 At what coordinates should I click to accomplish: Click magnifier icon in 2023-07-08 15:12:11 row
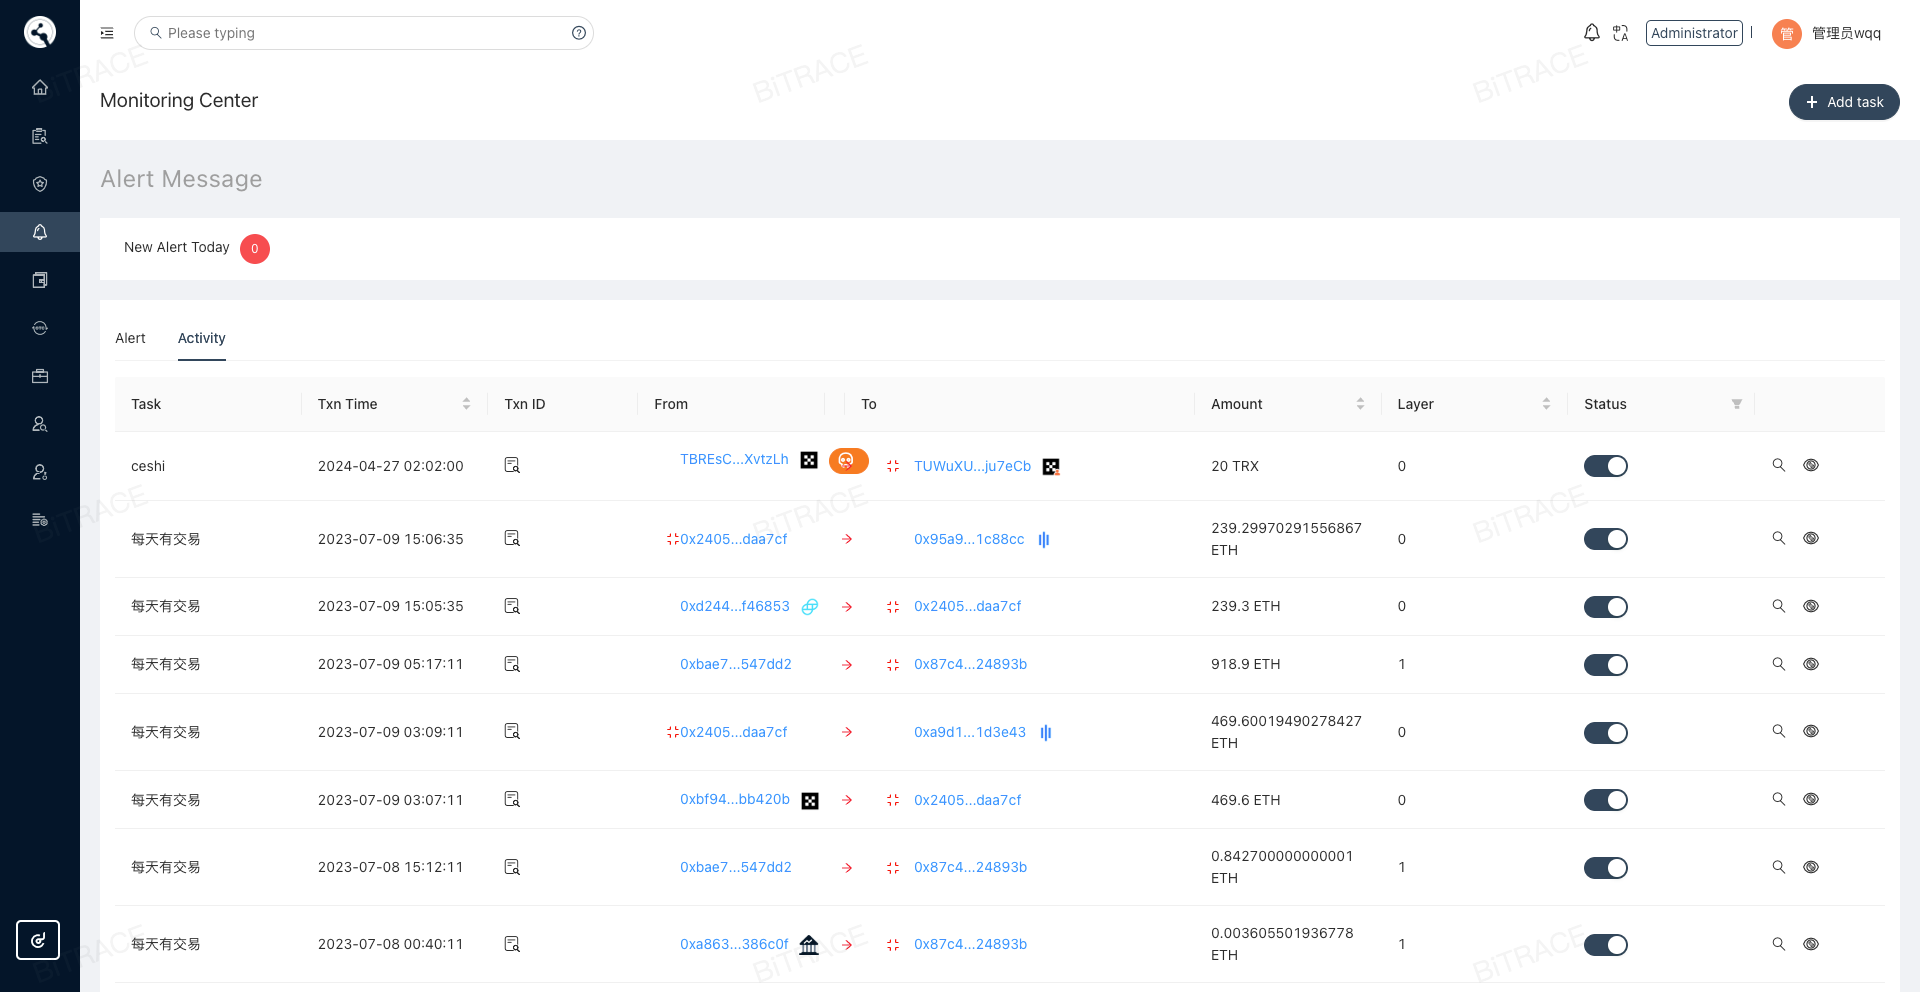(1779, 867)
